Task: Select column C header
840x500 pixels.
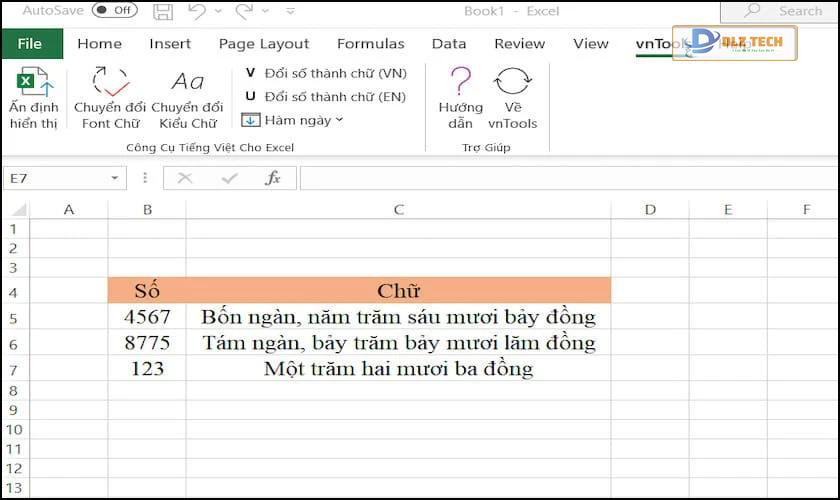Action: tap(399, 210)
